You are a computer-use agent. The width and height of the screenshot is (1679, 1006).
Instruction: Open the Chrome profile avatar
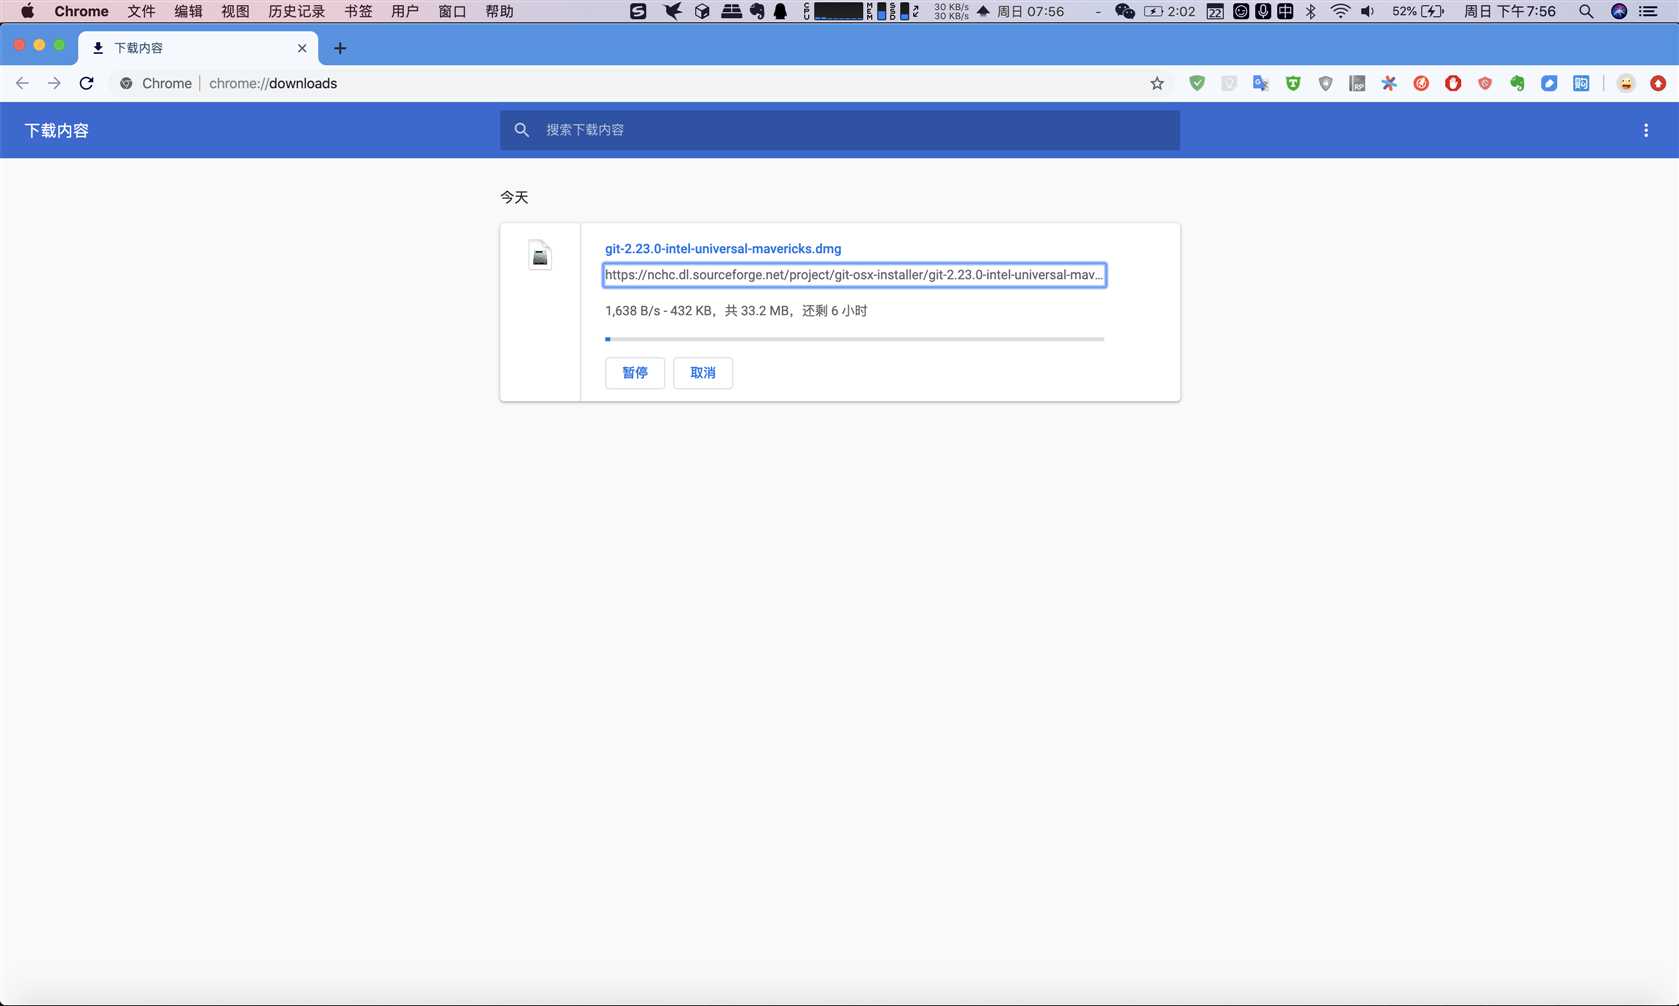pyautogui.click(x=1626, y=84)
